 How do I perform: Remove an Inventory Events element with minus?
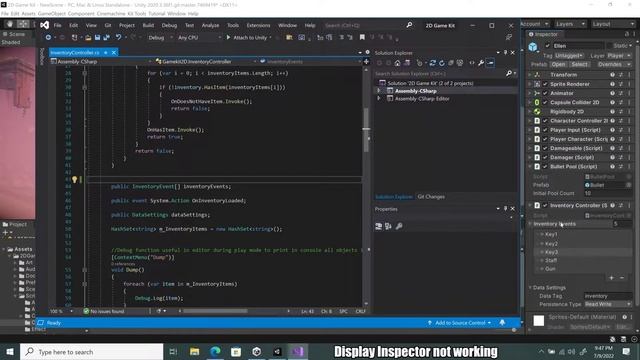click(x=622, y=278)
